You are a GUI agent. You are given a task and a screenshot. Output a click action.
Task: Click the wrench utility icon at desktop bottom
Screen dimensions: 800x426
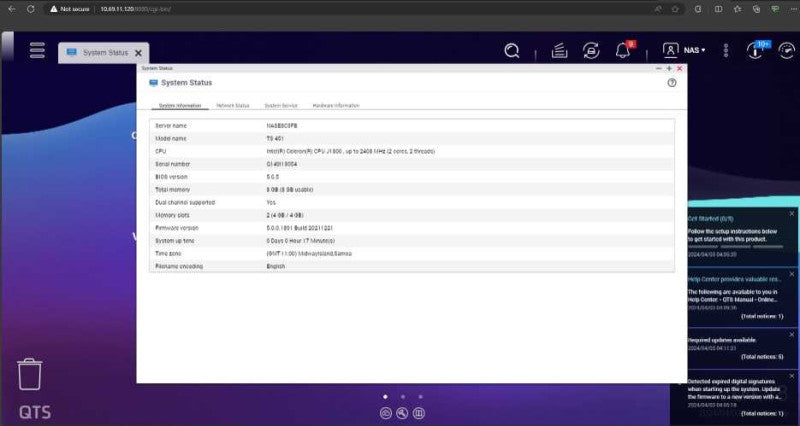pyautogui.click(x=403, y=413)
